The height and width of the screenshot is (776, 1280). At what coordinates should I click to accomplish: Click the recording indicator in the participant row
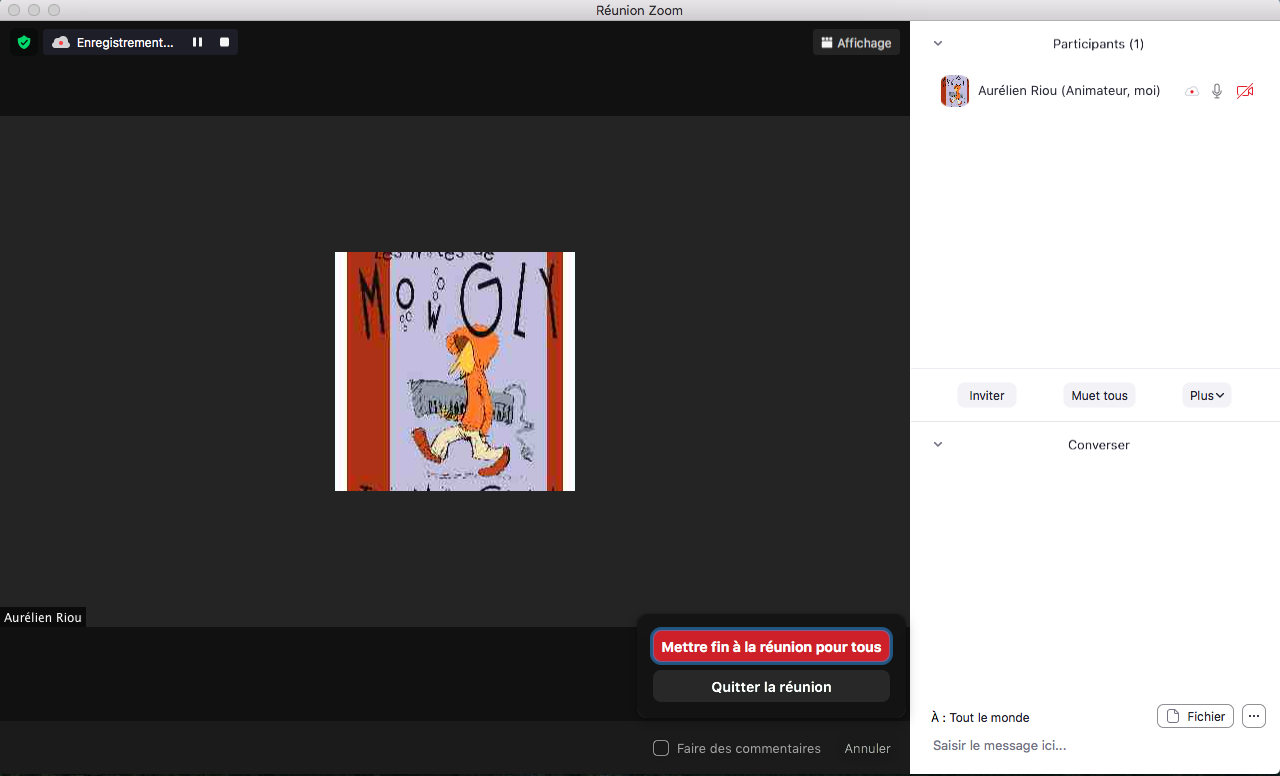pos(1191,91)
